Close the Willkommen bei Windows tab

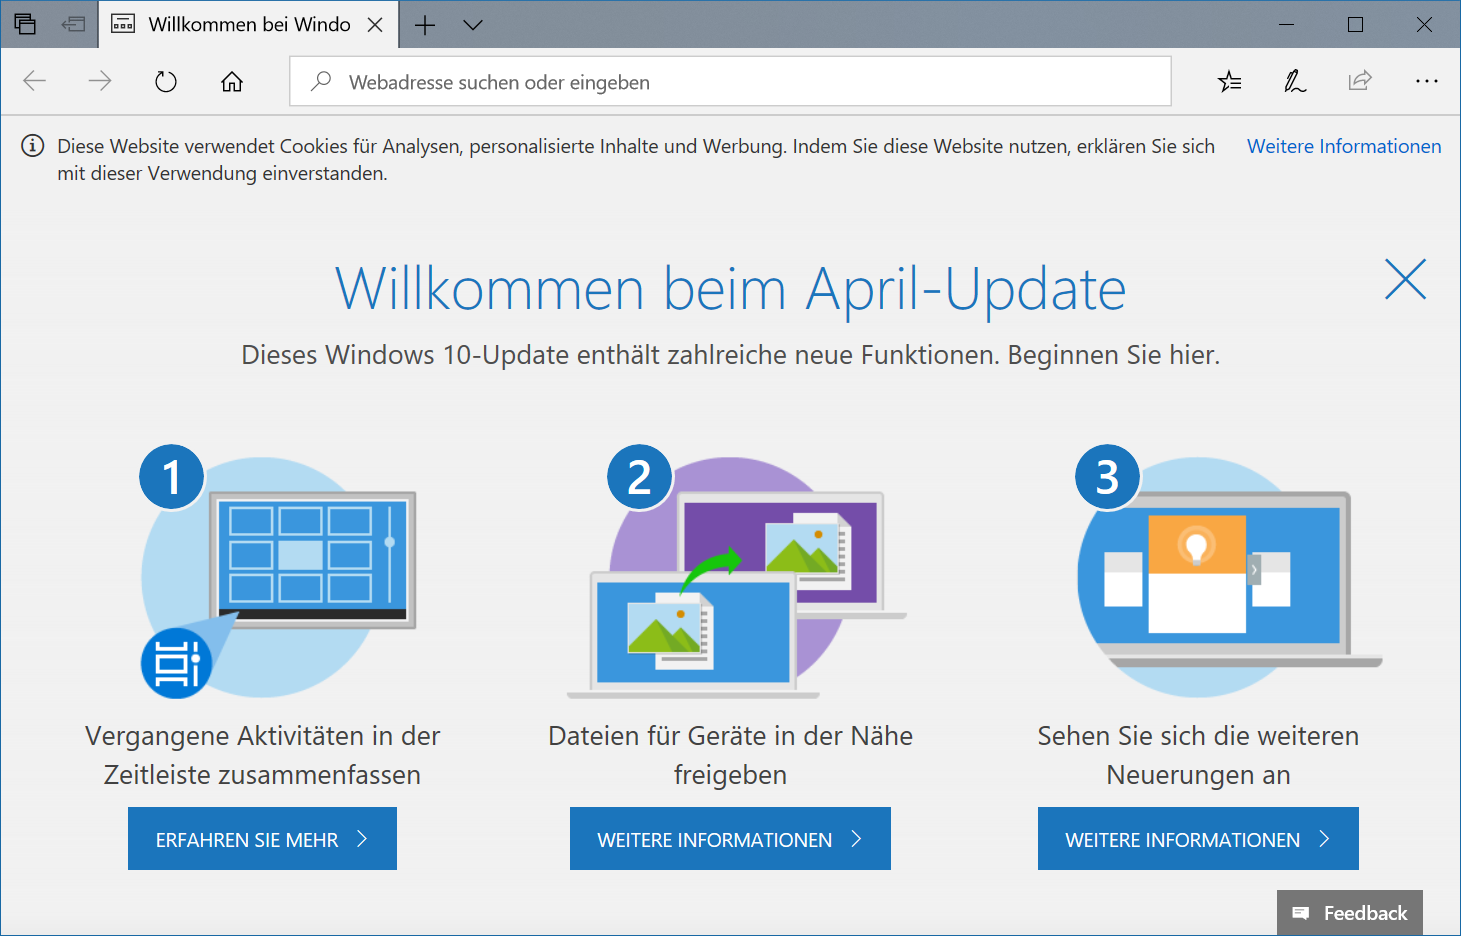375,24
